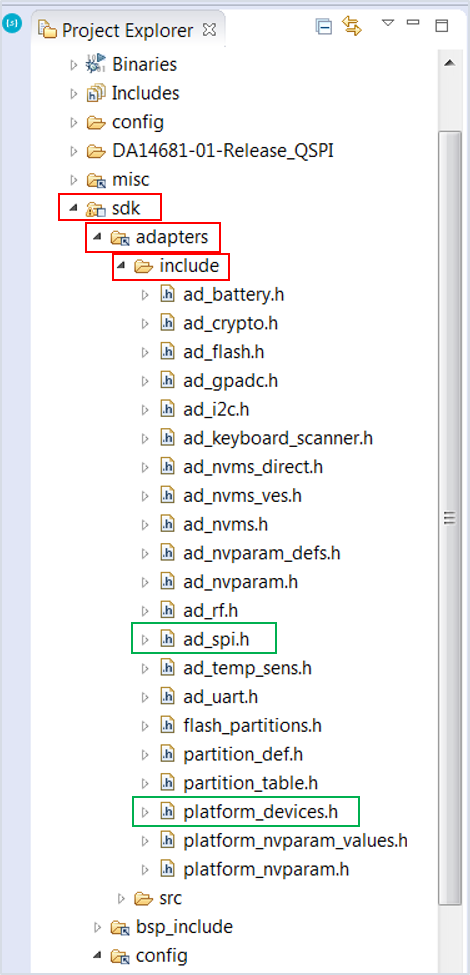Select platform_devices.h file
The height and width of the screenshot is (975, 470).
click(x=260, y=811)
